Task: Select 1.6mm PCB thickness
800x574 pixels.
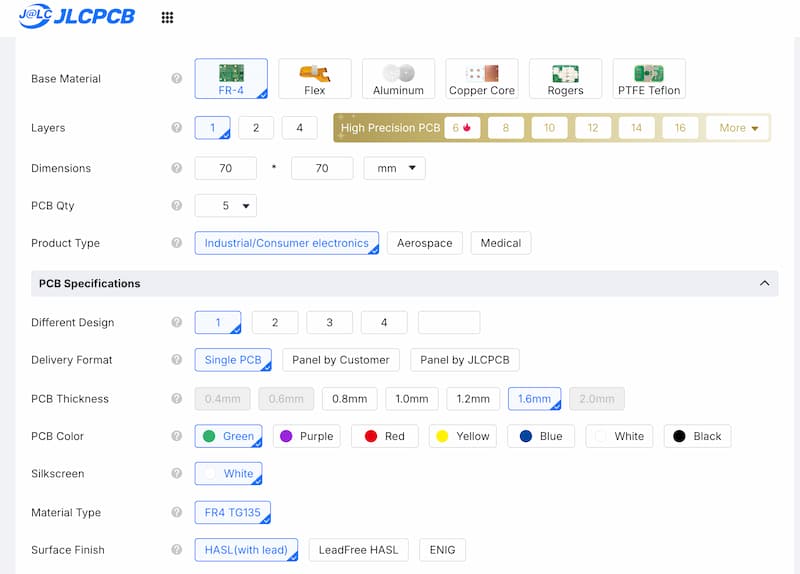Action: 535,398
